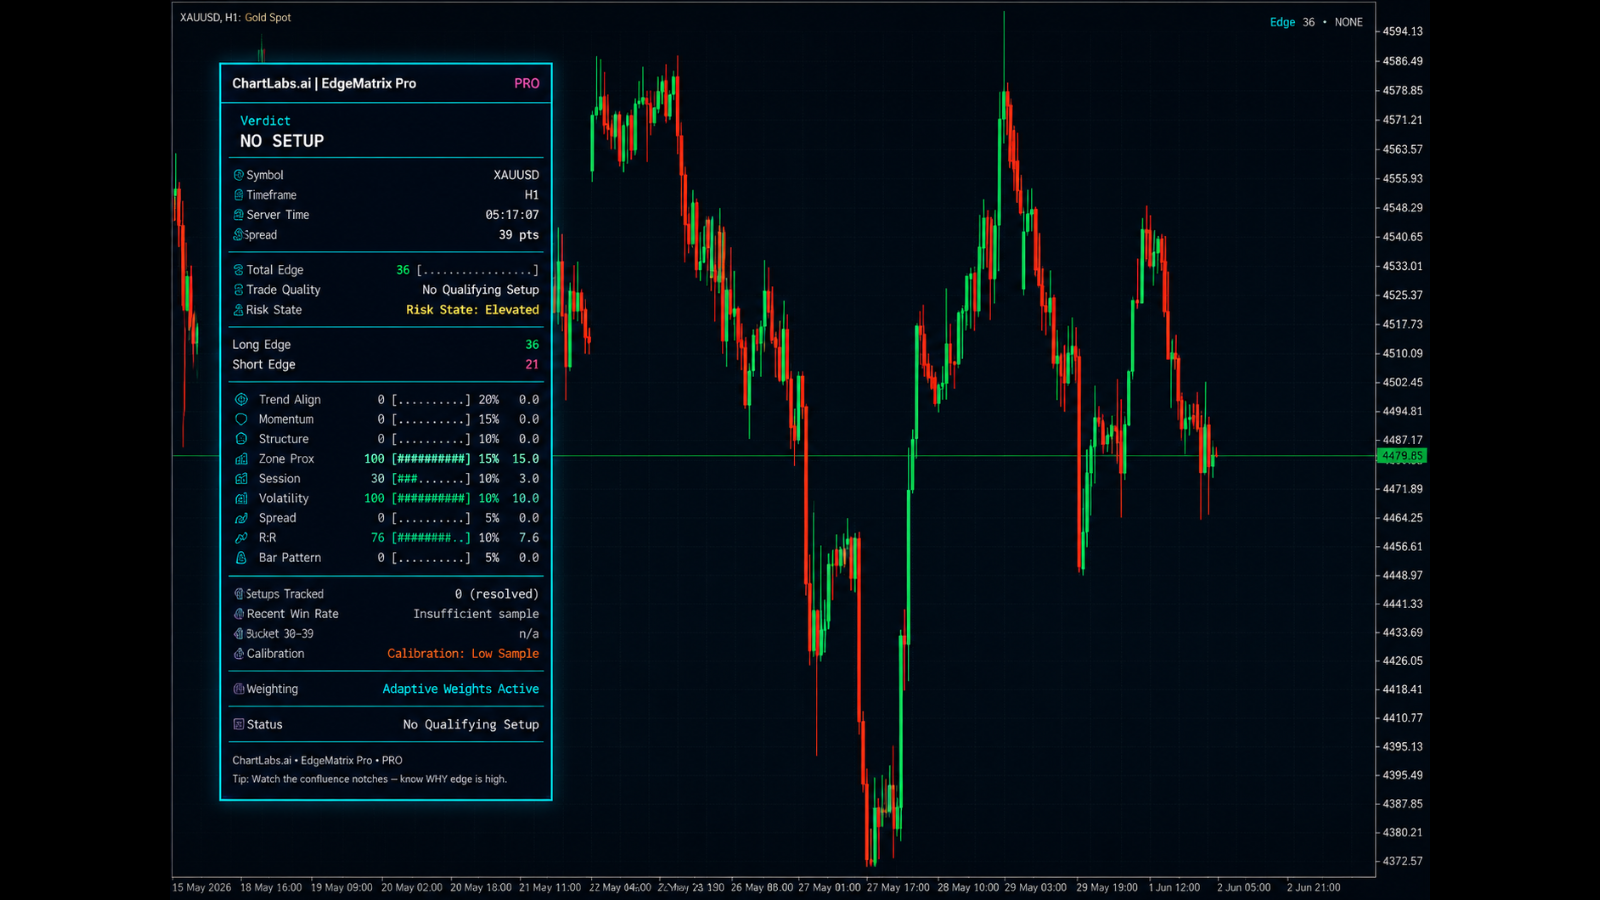Click the Bar Pattern icon

(x=241, y=558)
